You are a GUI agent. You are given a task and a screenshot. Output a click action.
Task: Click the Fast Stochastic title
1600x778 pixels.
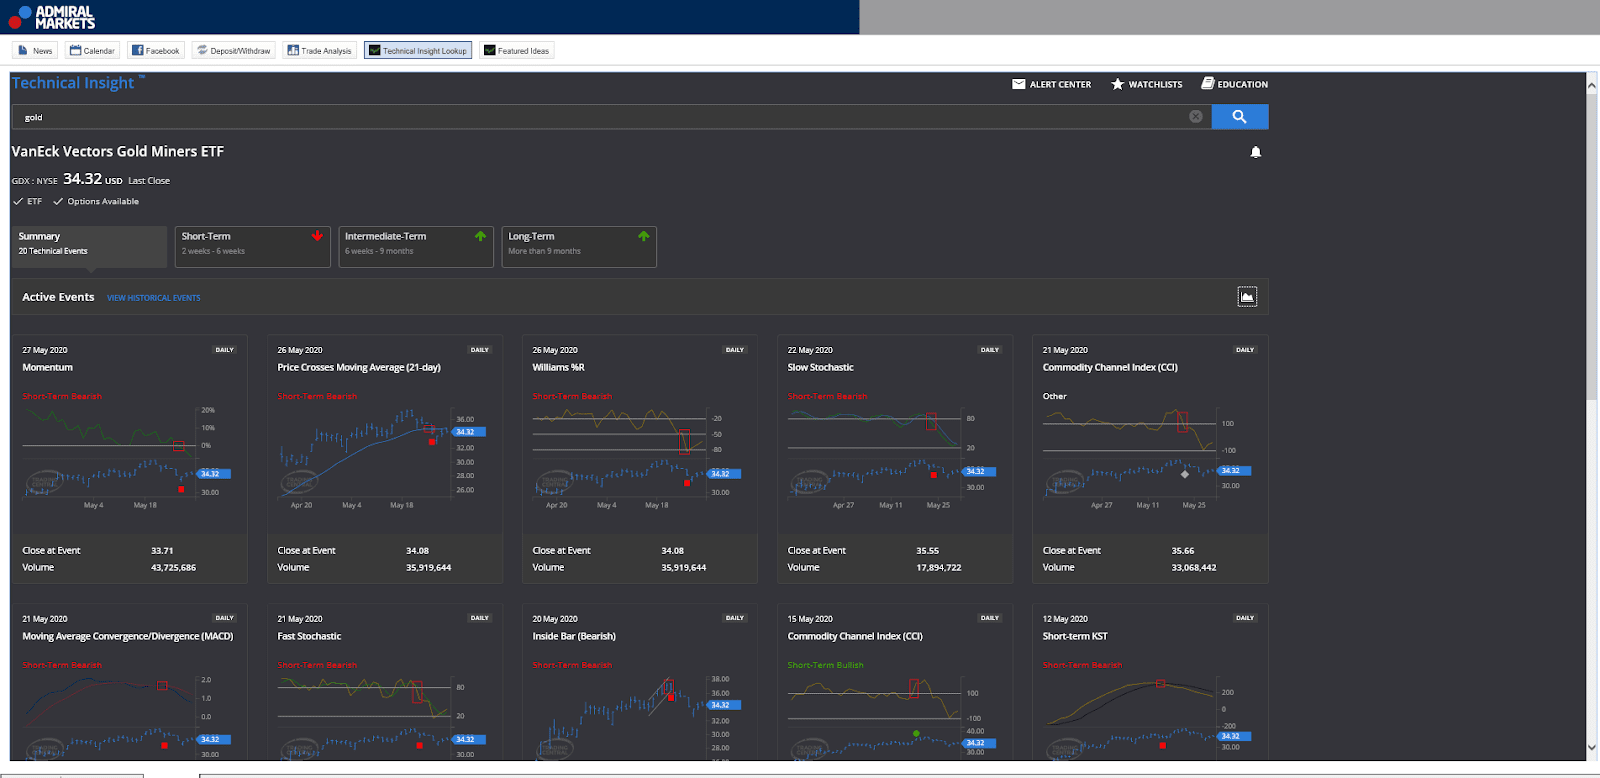(x=309, y=636)
